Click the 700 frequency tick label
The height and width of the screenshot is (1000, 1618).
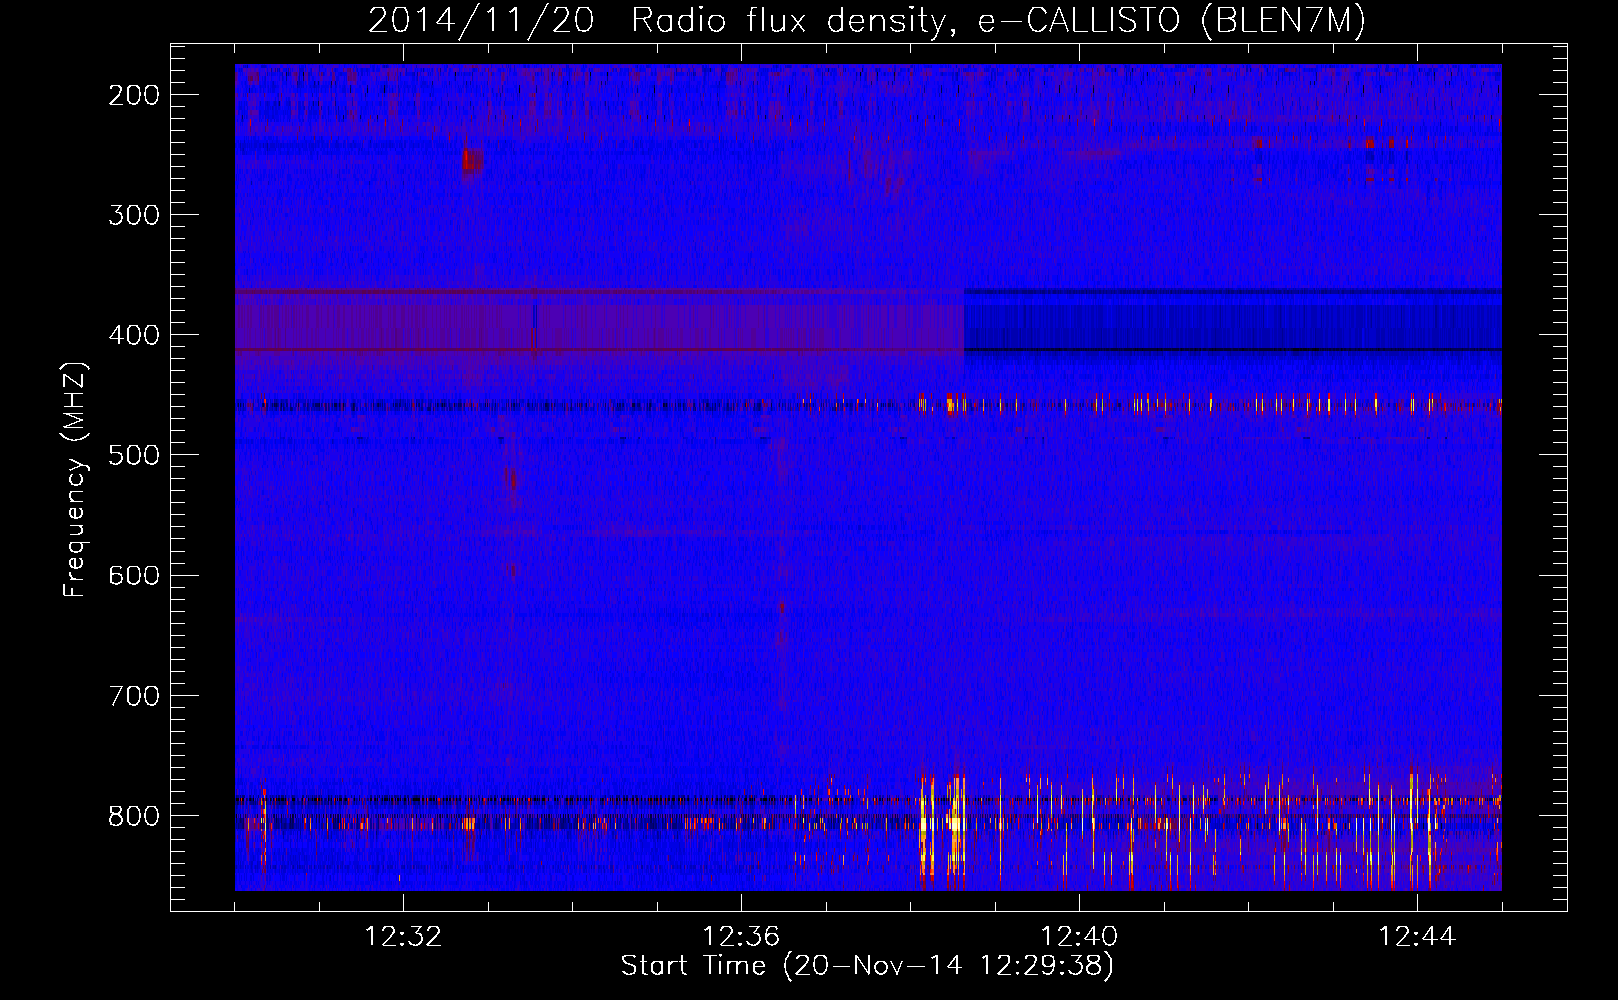click(134, 695)
